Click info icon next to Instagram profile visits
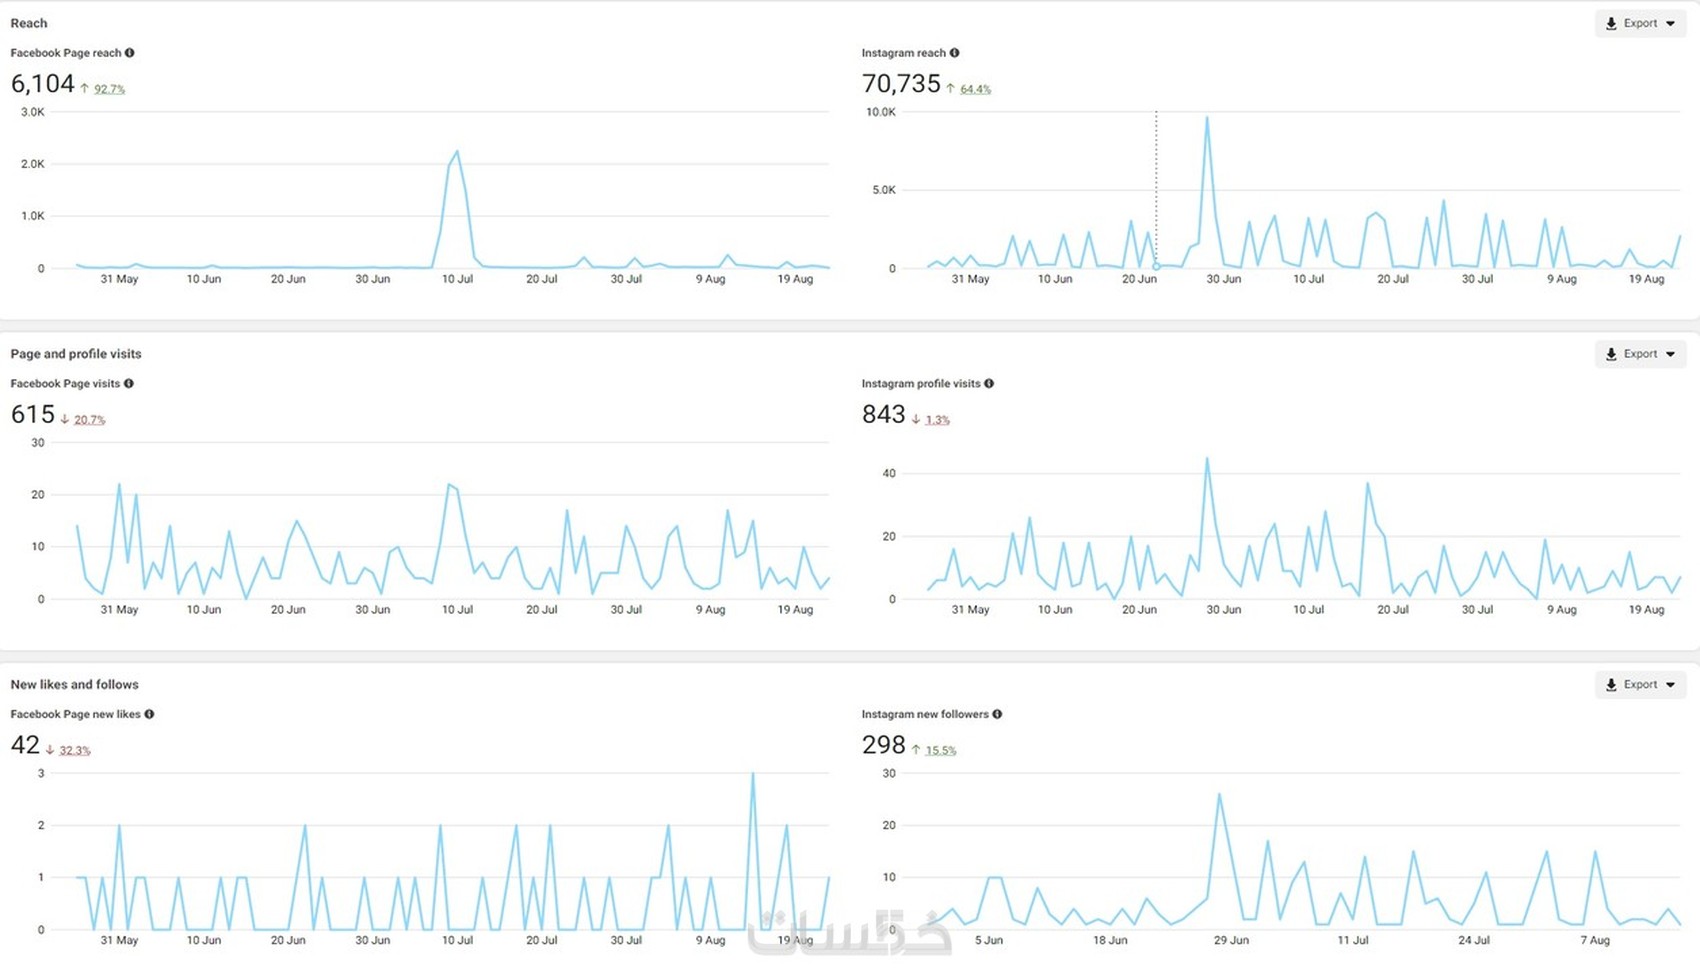 coord(989,384)
